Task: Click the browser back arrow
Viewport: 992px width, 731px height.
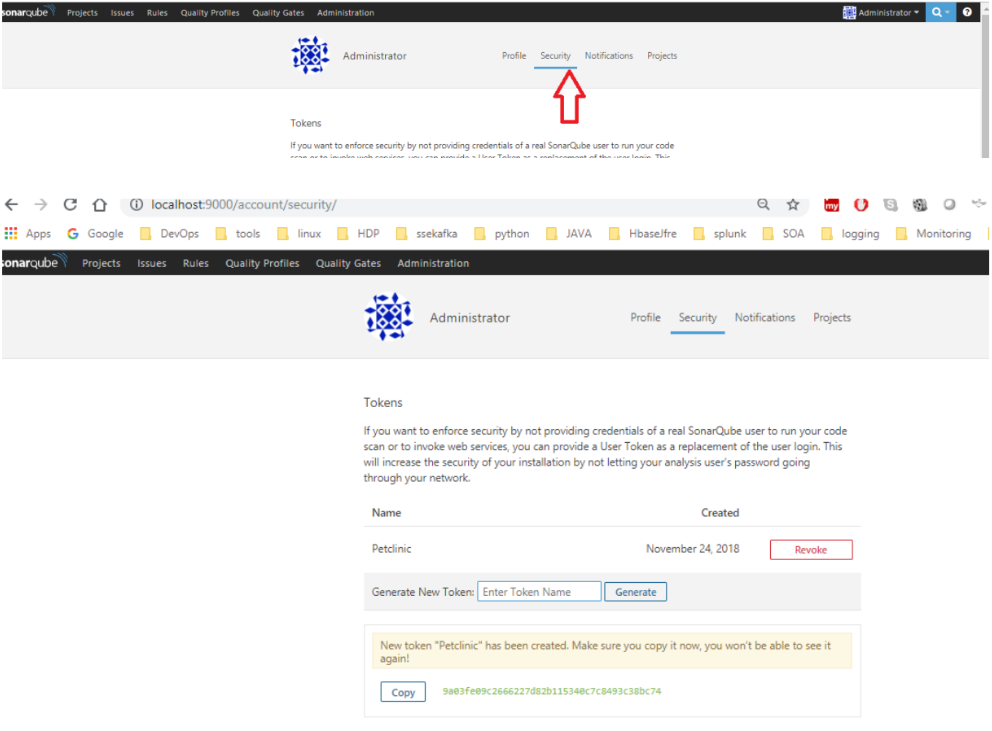Action: [11, 204]
